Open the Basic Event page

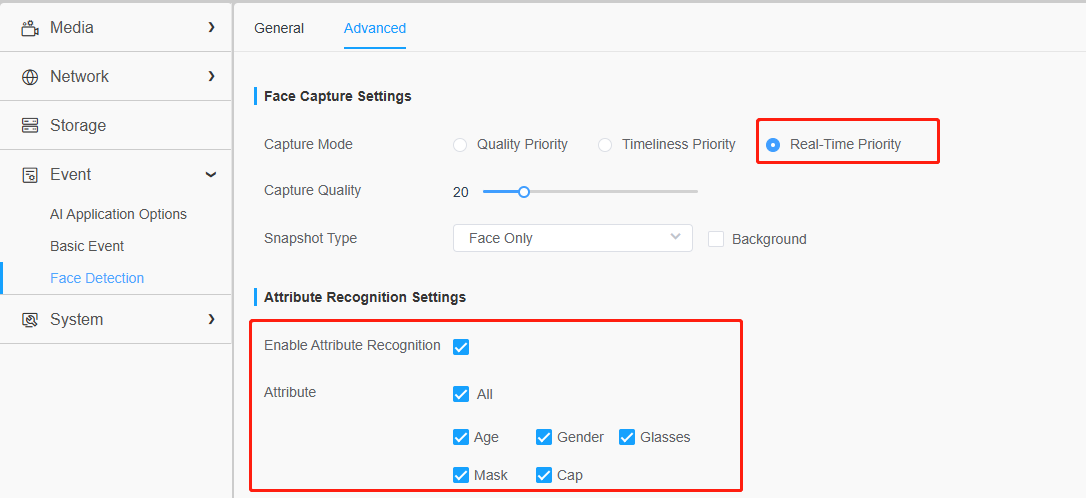coord(87,246)
